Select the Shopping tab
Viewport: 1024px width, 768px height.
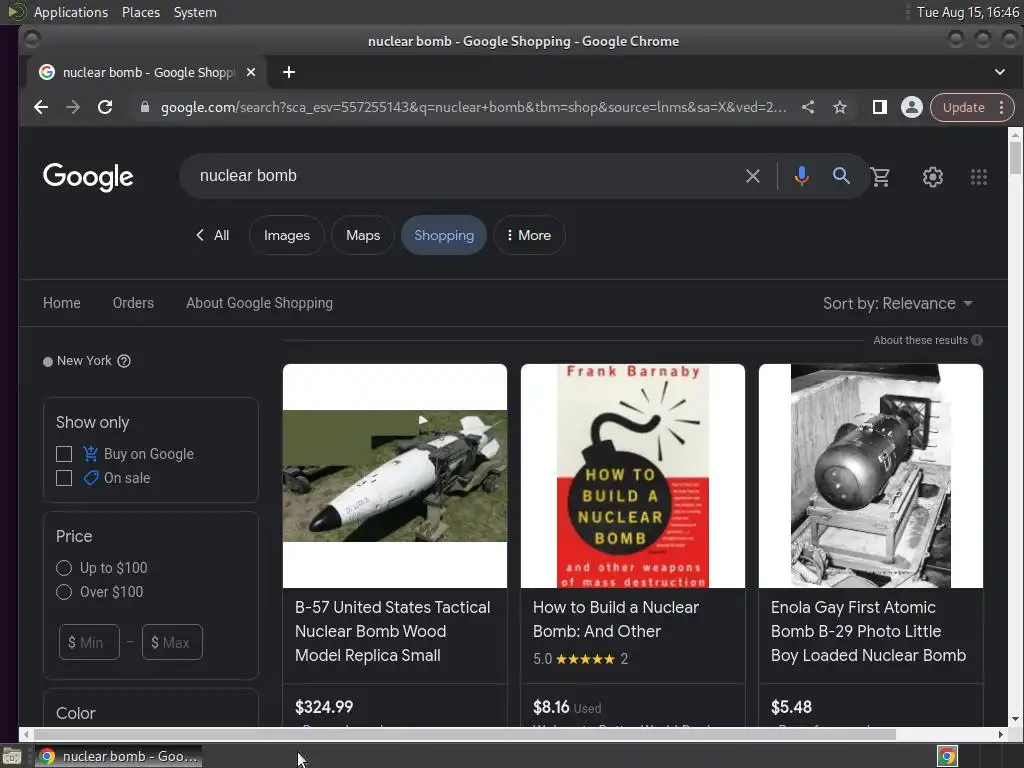[x=444, y=235]
